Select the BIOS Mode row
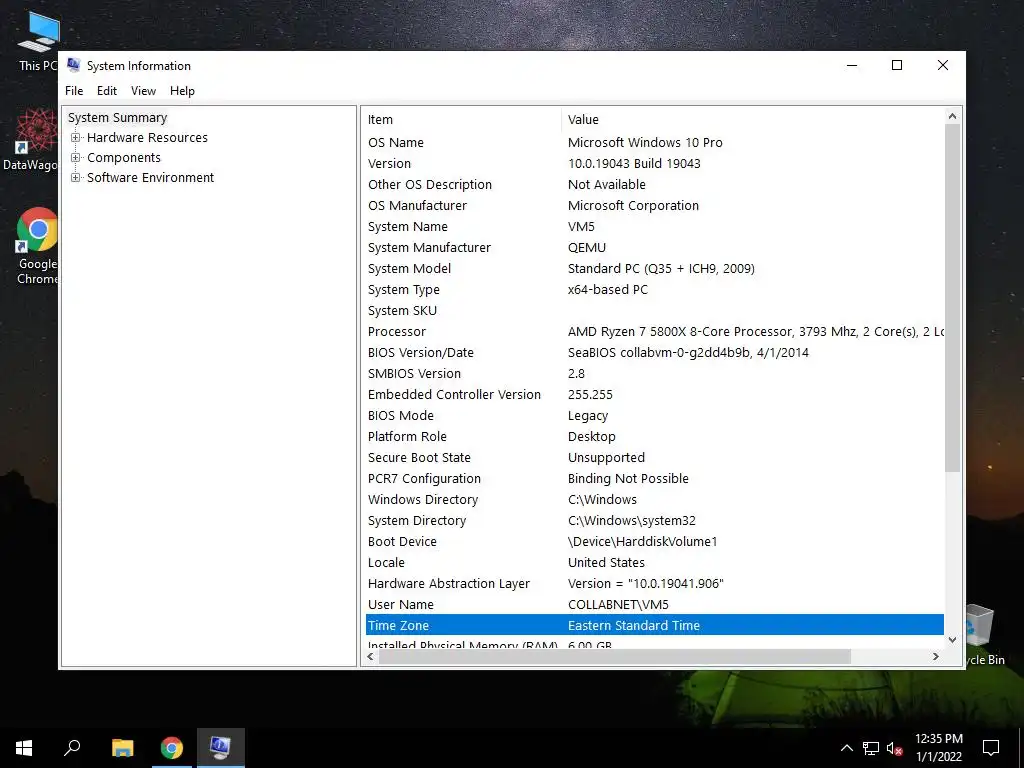Screen dimensions: 1024x768 tap(654, 415)
